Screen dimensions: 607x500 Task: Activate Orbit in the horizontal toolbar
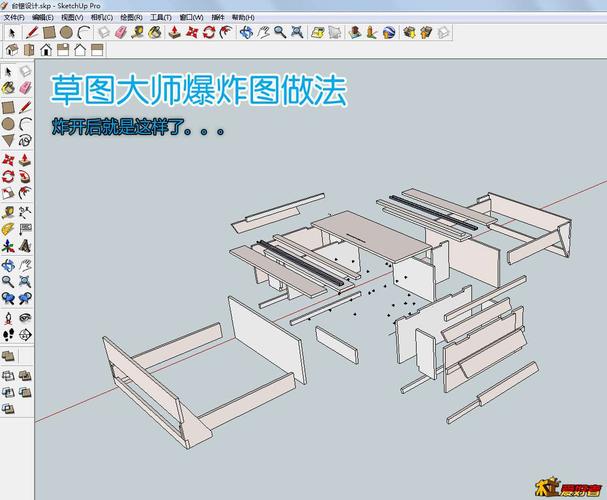pos(246,33)
